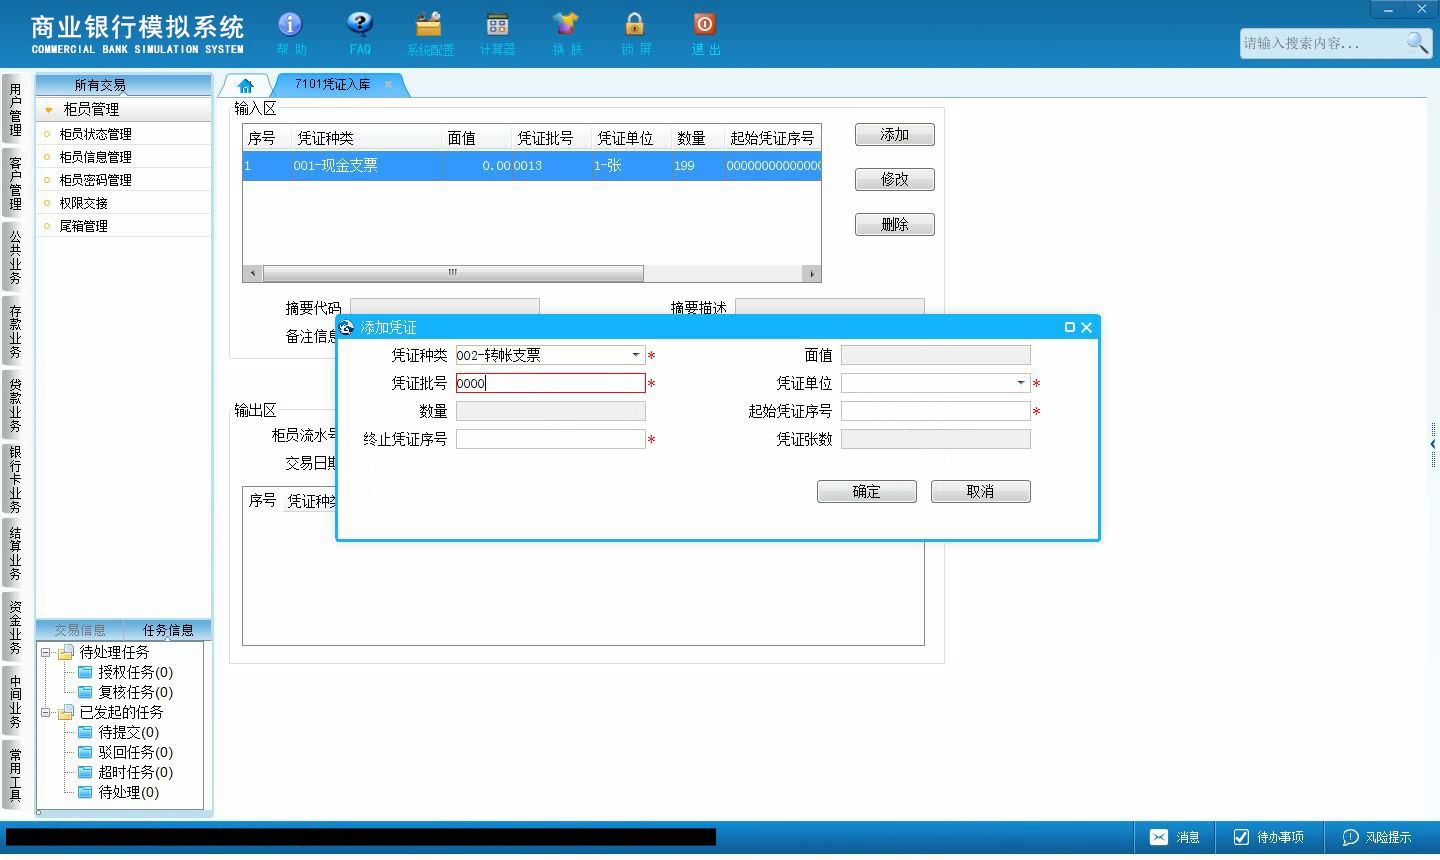This screenshot has height=860, width=1440.
Task: Open System Config (系统配置) icon
Action: click(429, 33)
